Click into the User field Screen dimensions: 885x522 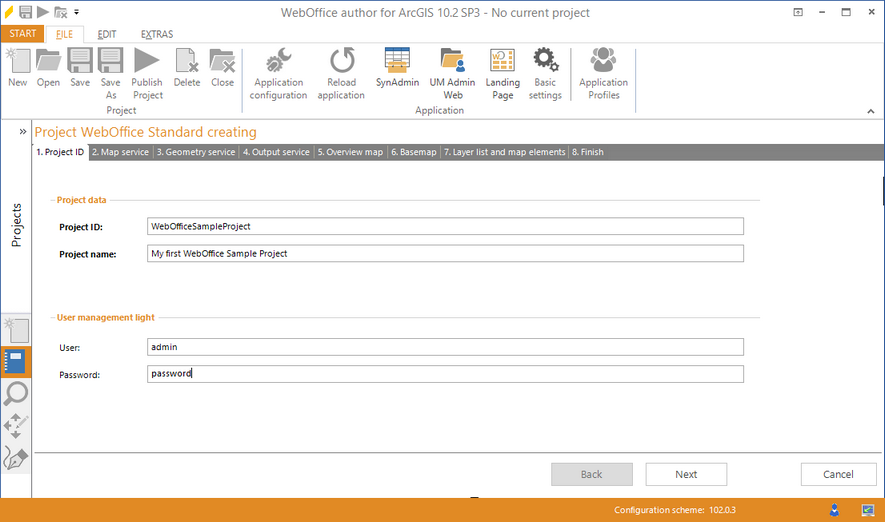[445, 347]
